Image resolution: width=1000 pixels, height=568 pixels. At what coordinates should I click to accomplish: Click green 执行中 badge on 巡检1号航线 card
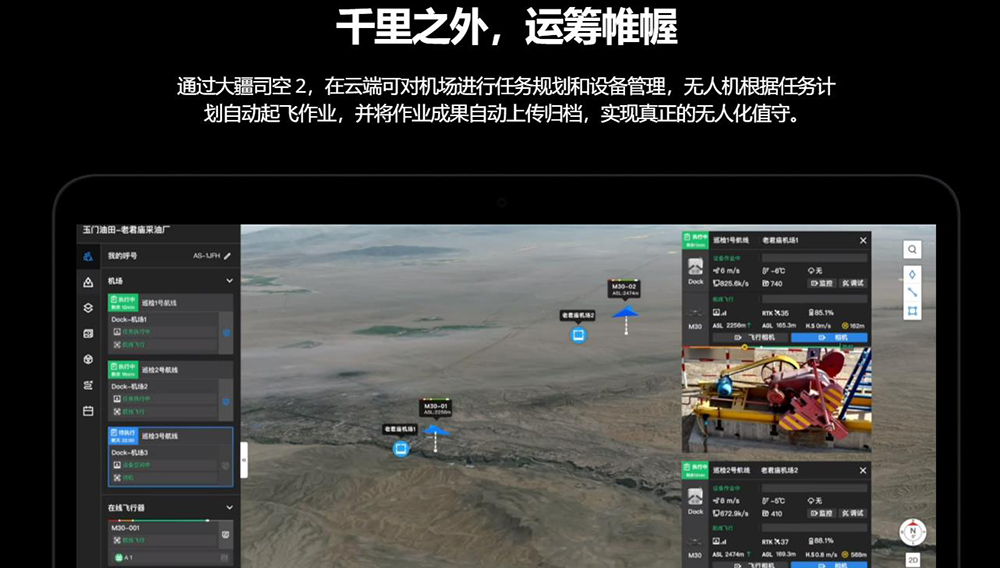click(123, 303)
